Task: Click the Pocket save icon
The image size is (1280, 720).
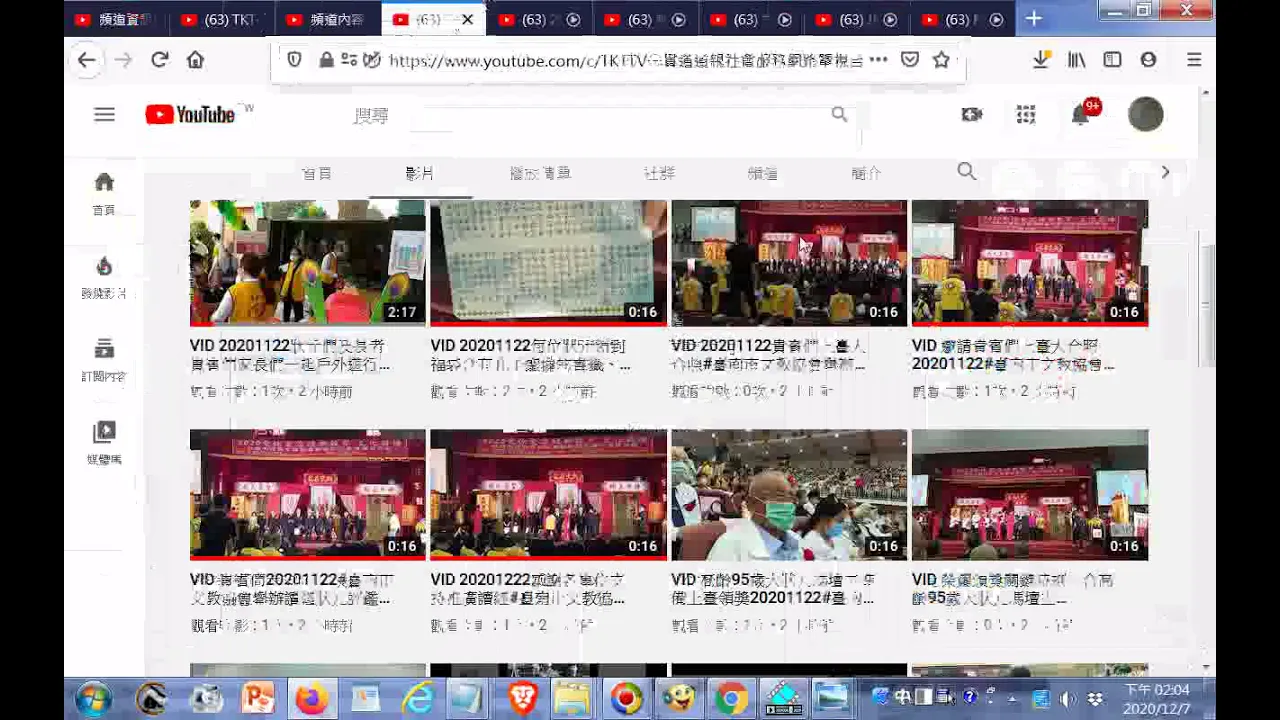Action: 910,60
